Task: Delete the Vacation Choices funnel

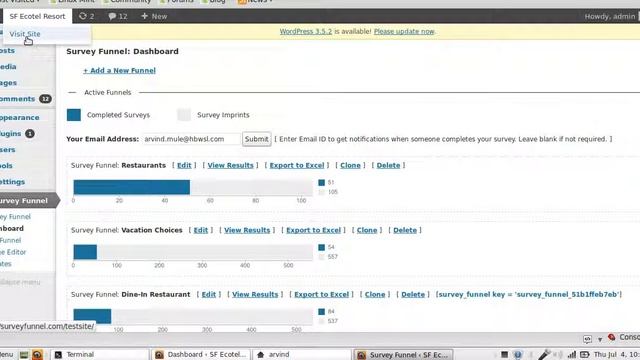Action: tap(405, 230)
